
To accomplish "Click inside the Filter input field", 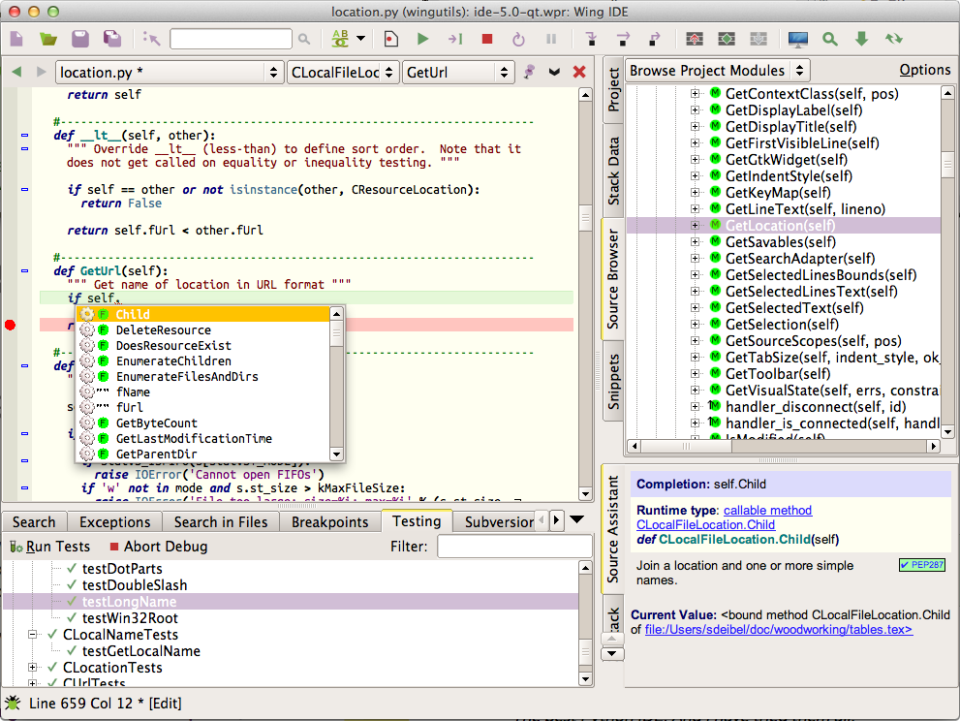I will (513, 546).
